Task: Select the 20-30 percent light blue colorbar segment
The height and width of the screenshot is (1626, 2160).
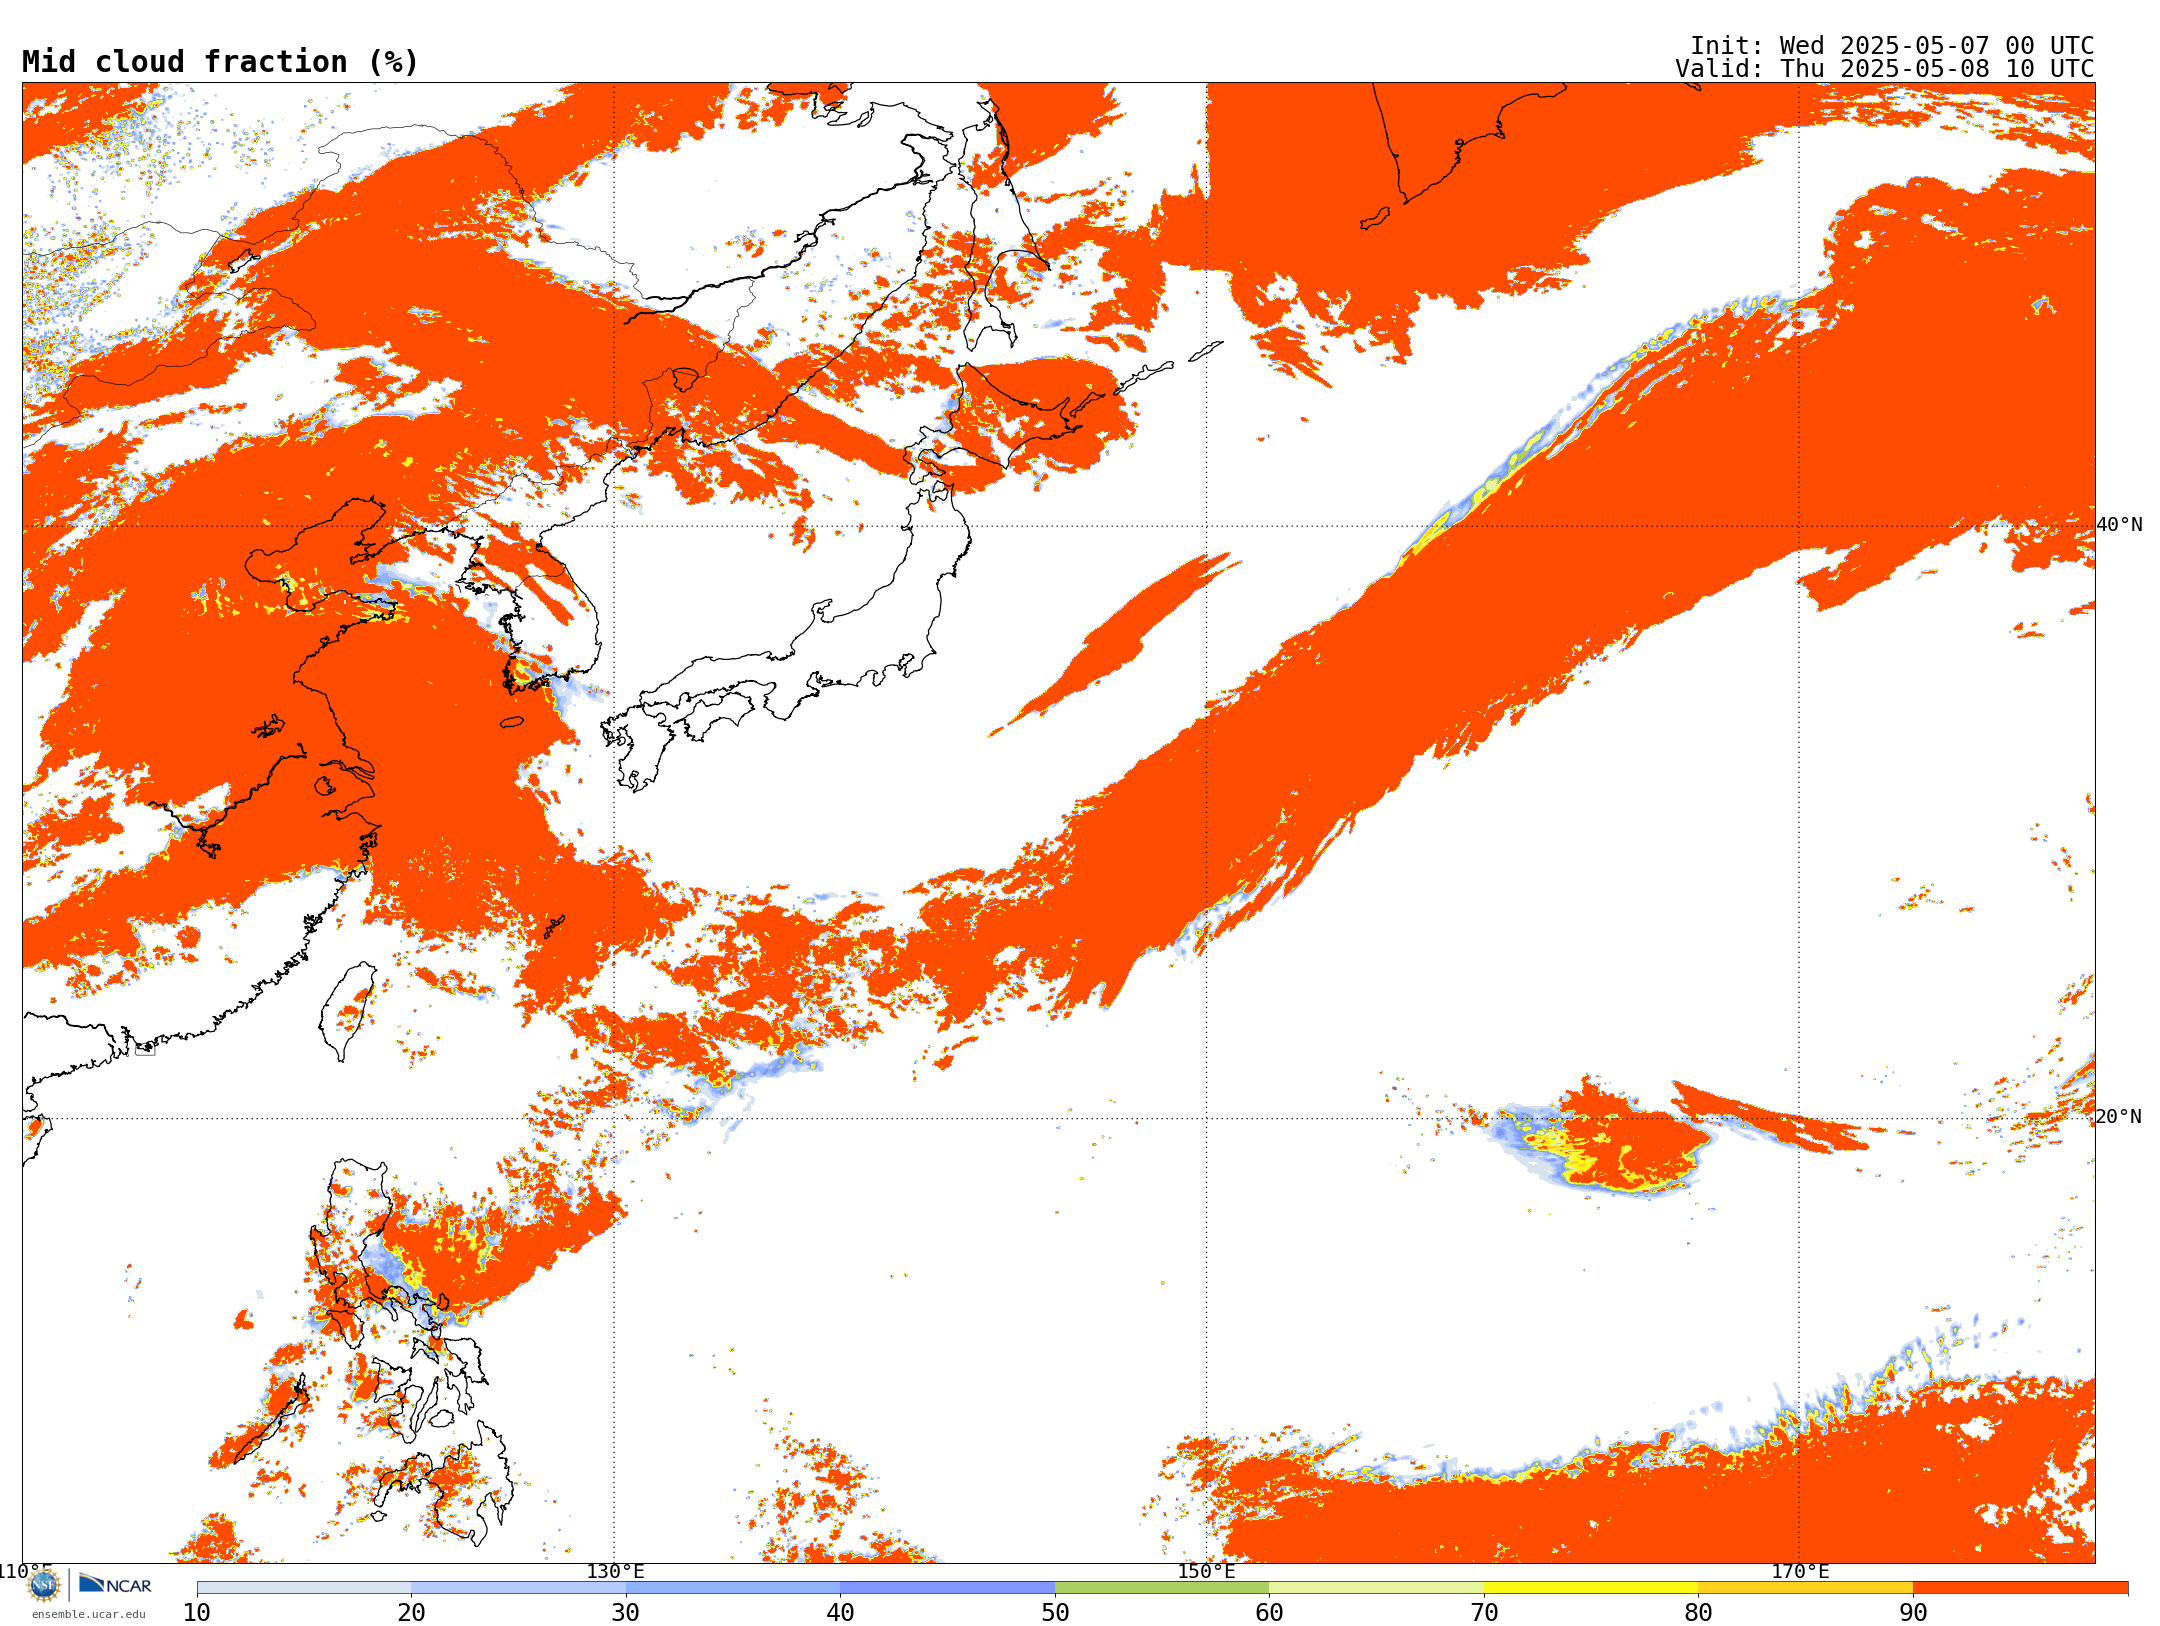Action: 518,1588
